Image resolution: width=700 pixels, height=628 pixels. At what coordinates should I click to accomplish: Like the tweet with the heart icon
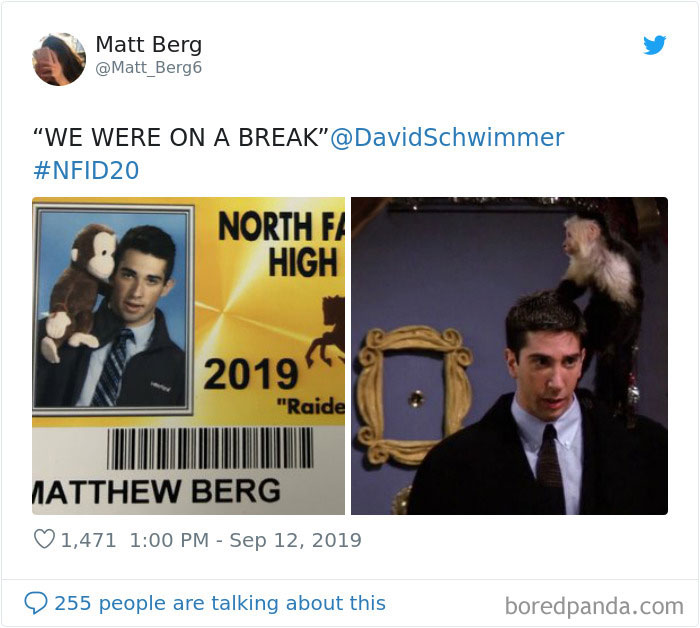(44, 539)
